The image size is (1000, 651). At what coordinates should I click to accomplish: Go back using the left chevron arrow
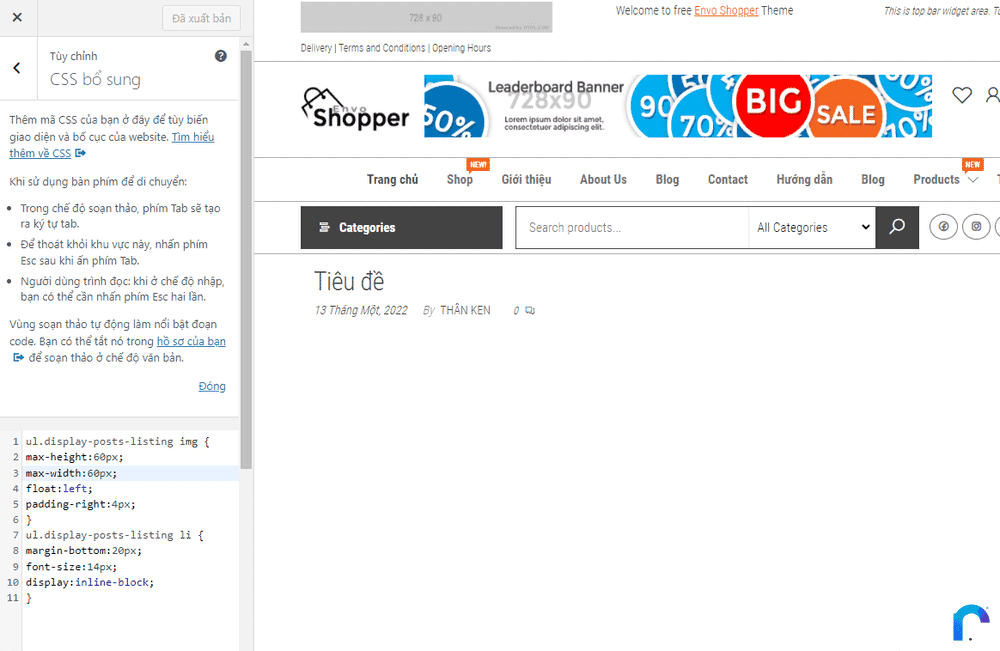click(17, 68)
